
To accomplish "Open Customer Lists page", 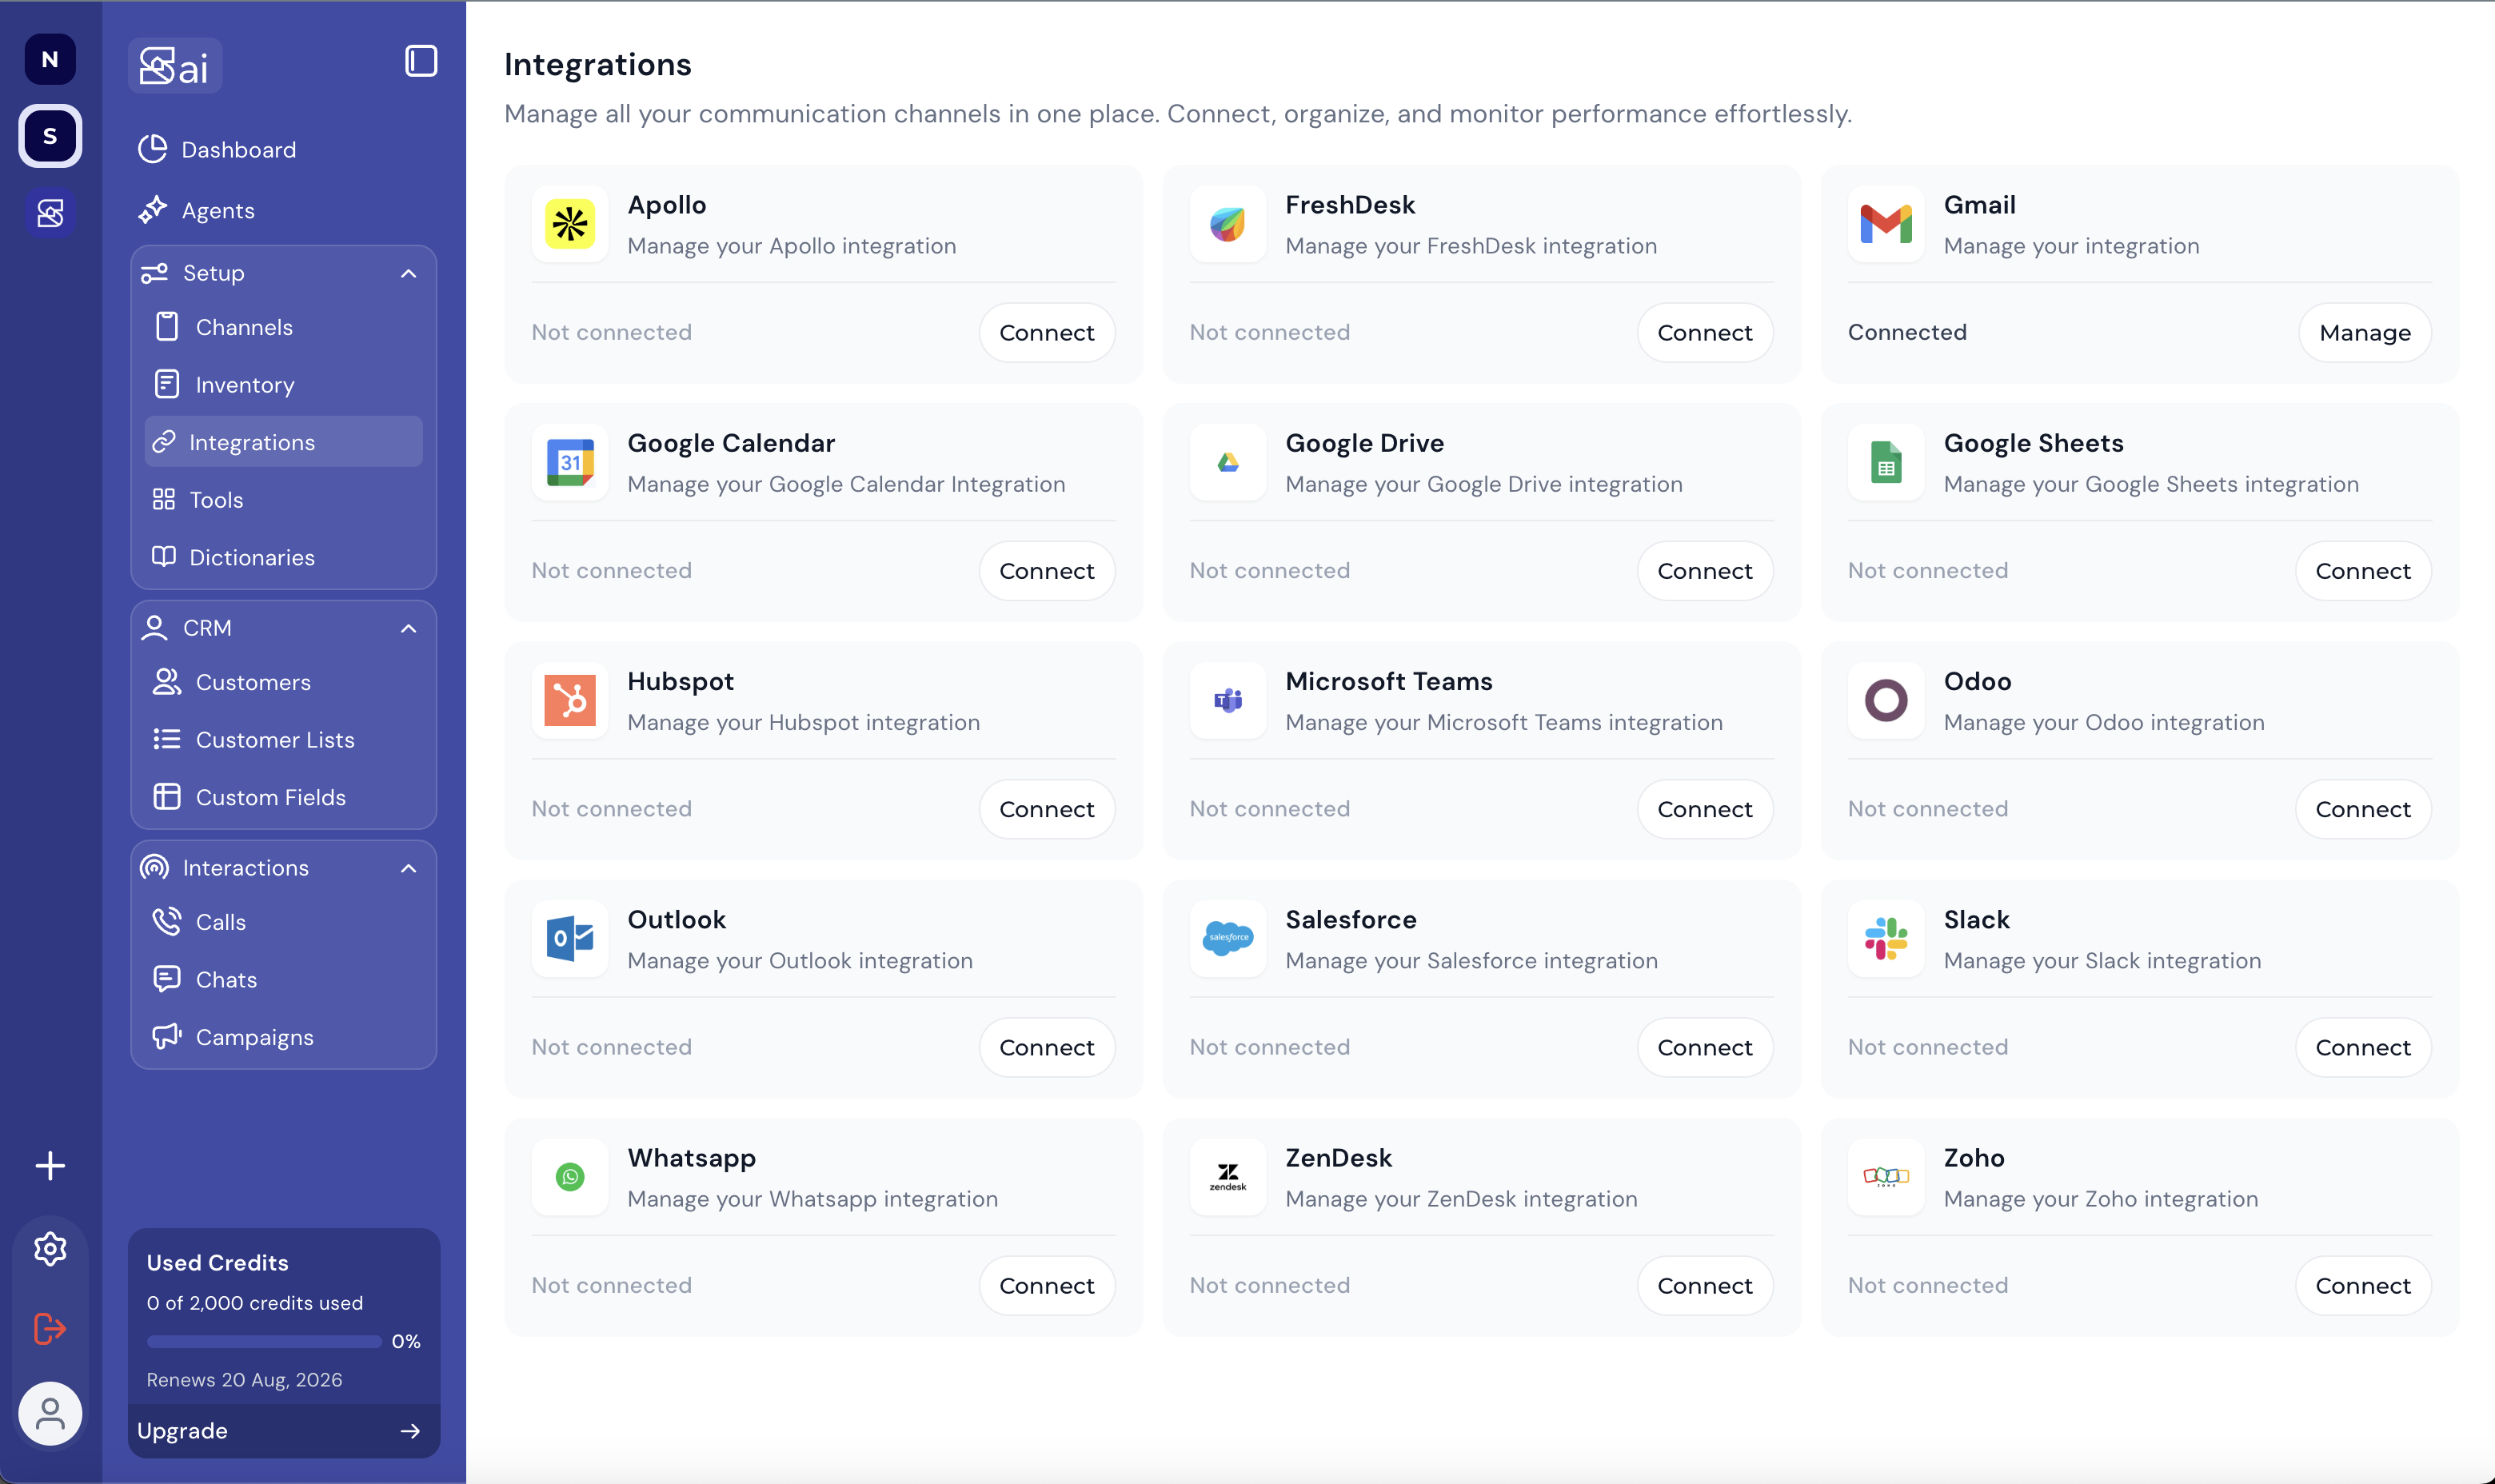I will (283, 739).
